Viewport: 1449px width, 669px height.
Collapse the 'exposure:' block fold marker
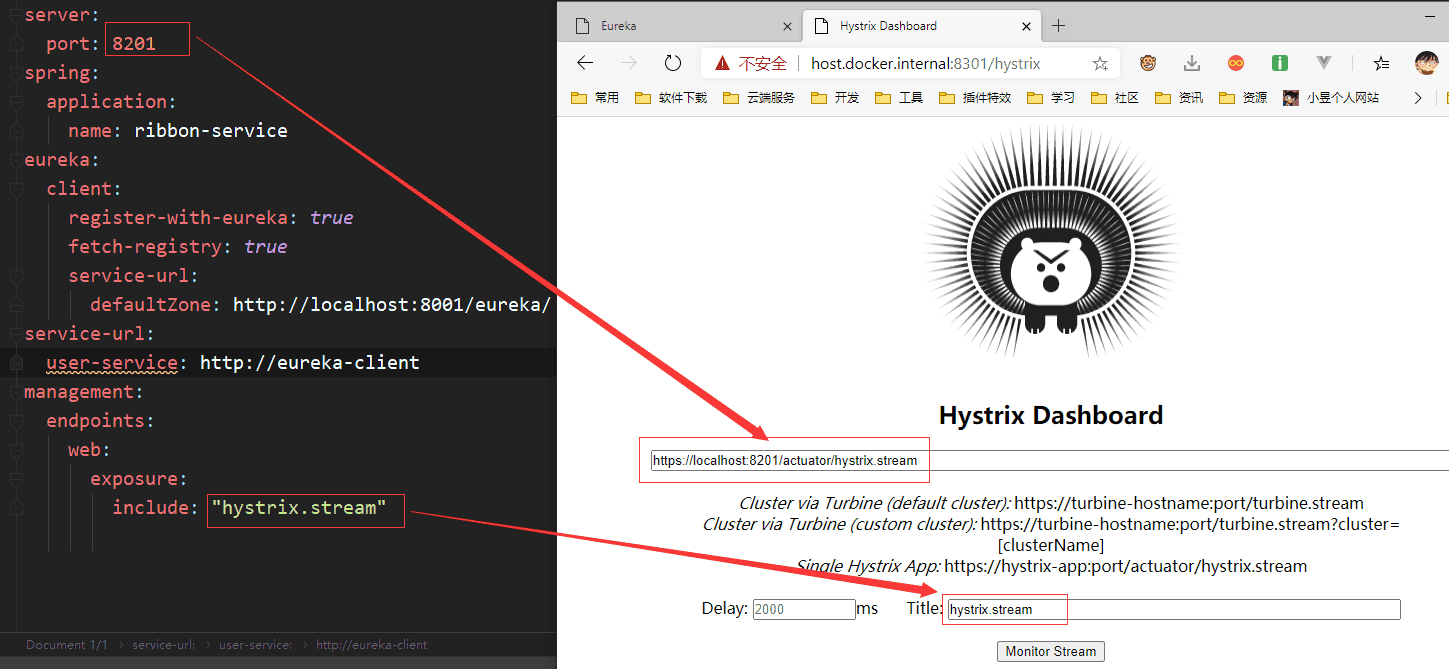[15, 478]
